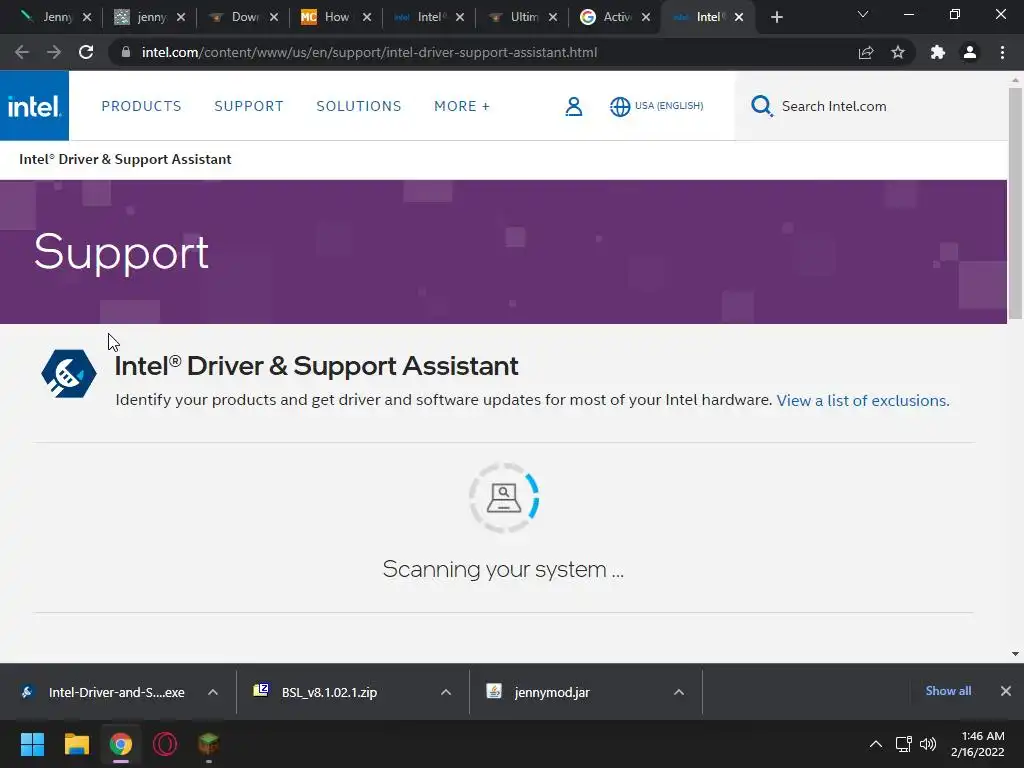Viewport: 1024px width, 768px height.
Task: Open the volume control in system tray
Action: [927, 744]
